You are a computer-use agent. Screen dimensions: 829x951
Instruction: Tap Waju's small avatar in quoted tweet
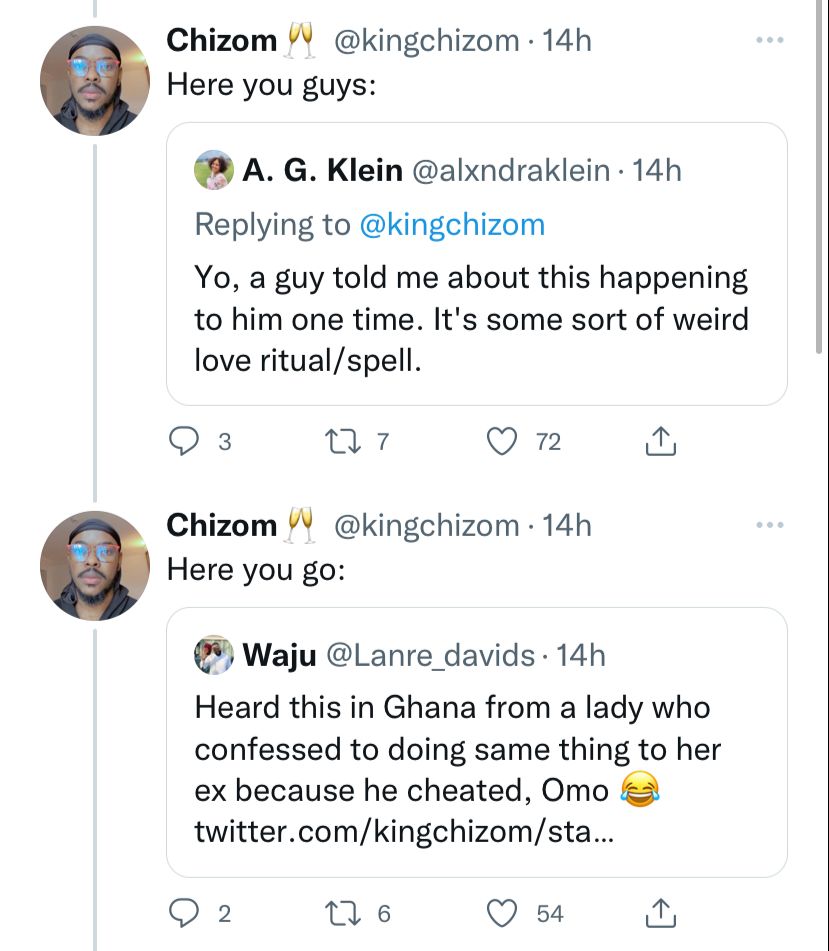tap(214, 655)
